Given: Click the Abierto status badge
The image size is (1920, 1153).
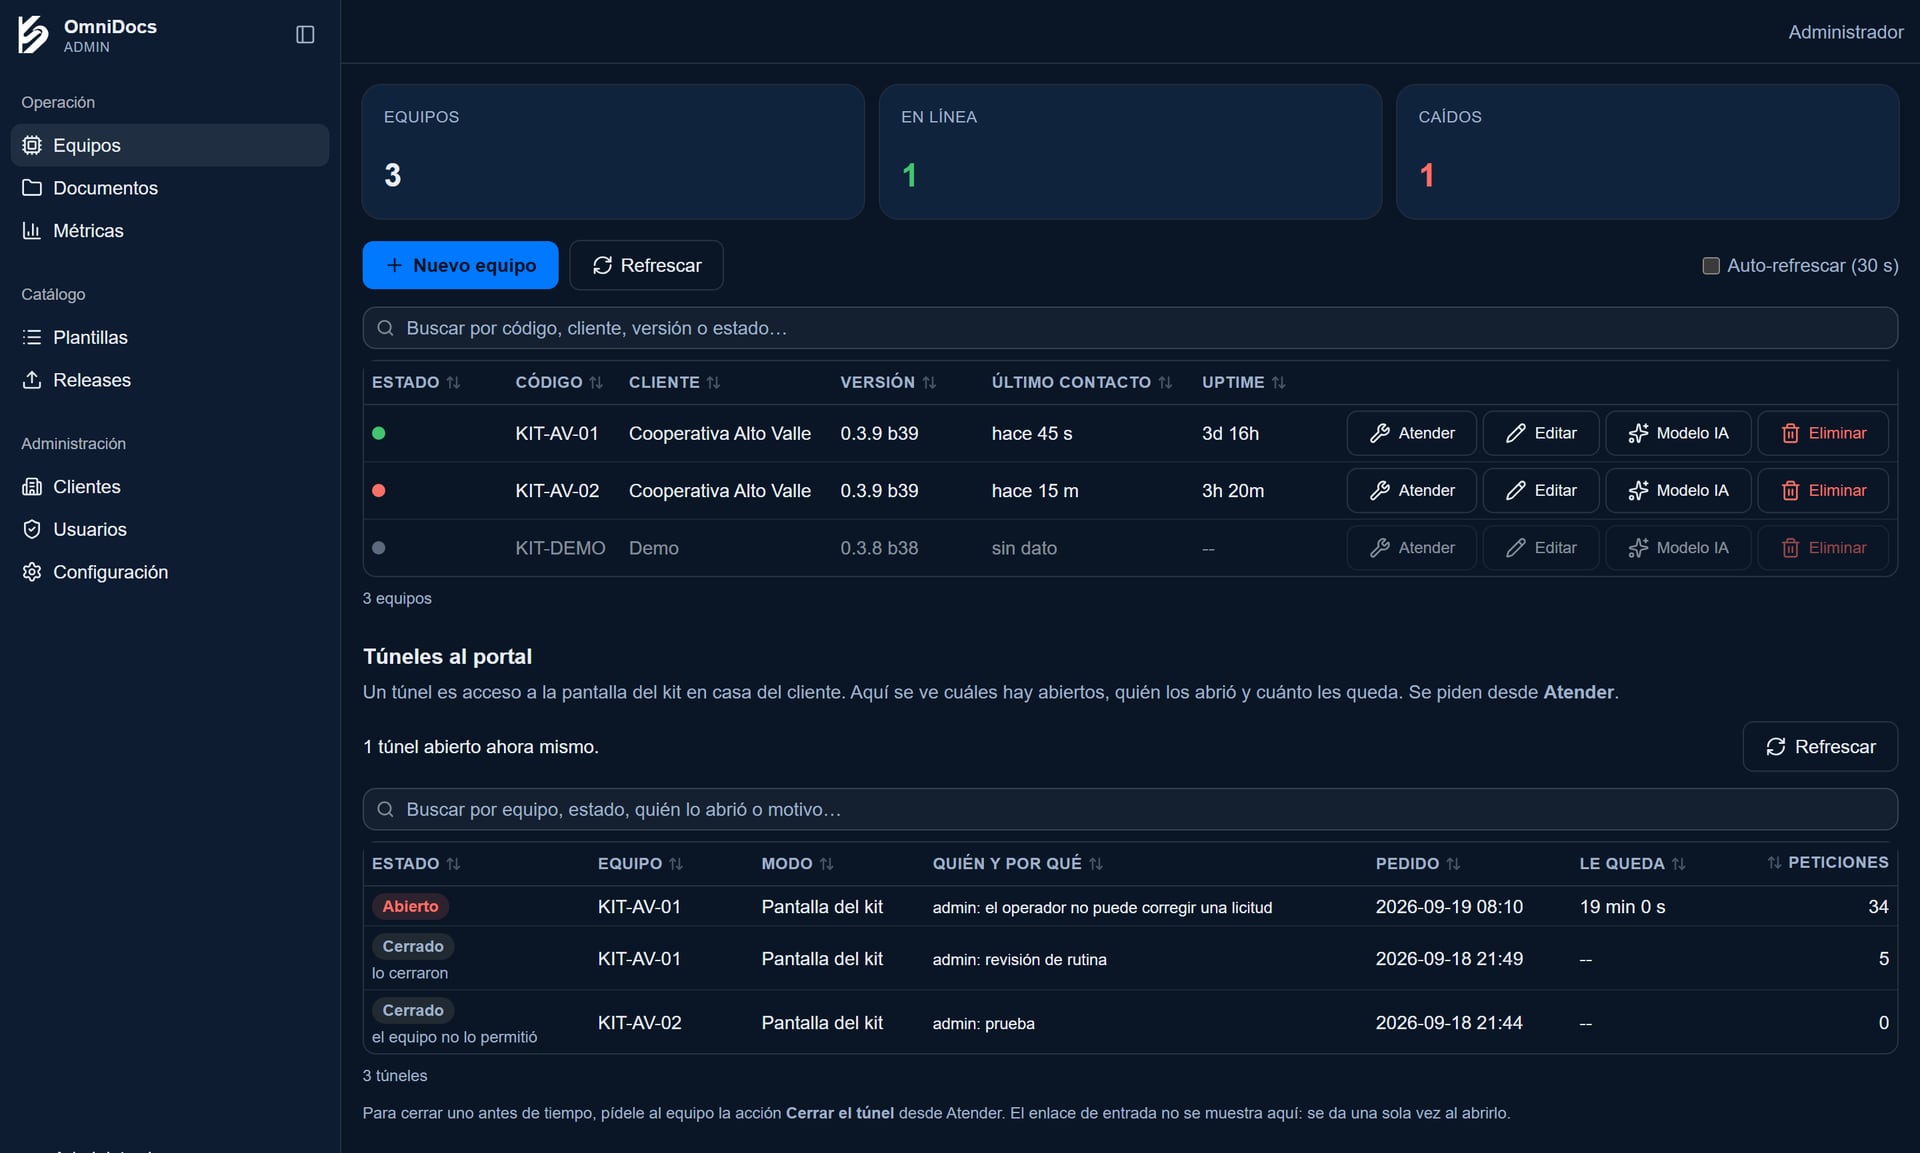Looking at the screenshot, I should [410, 906].
